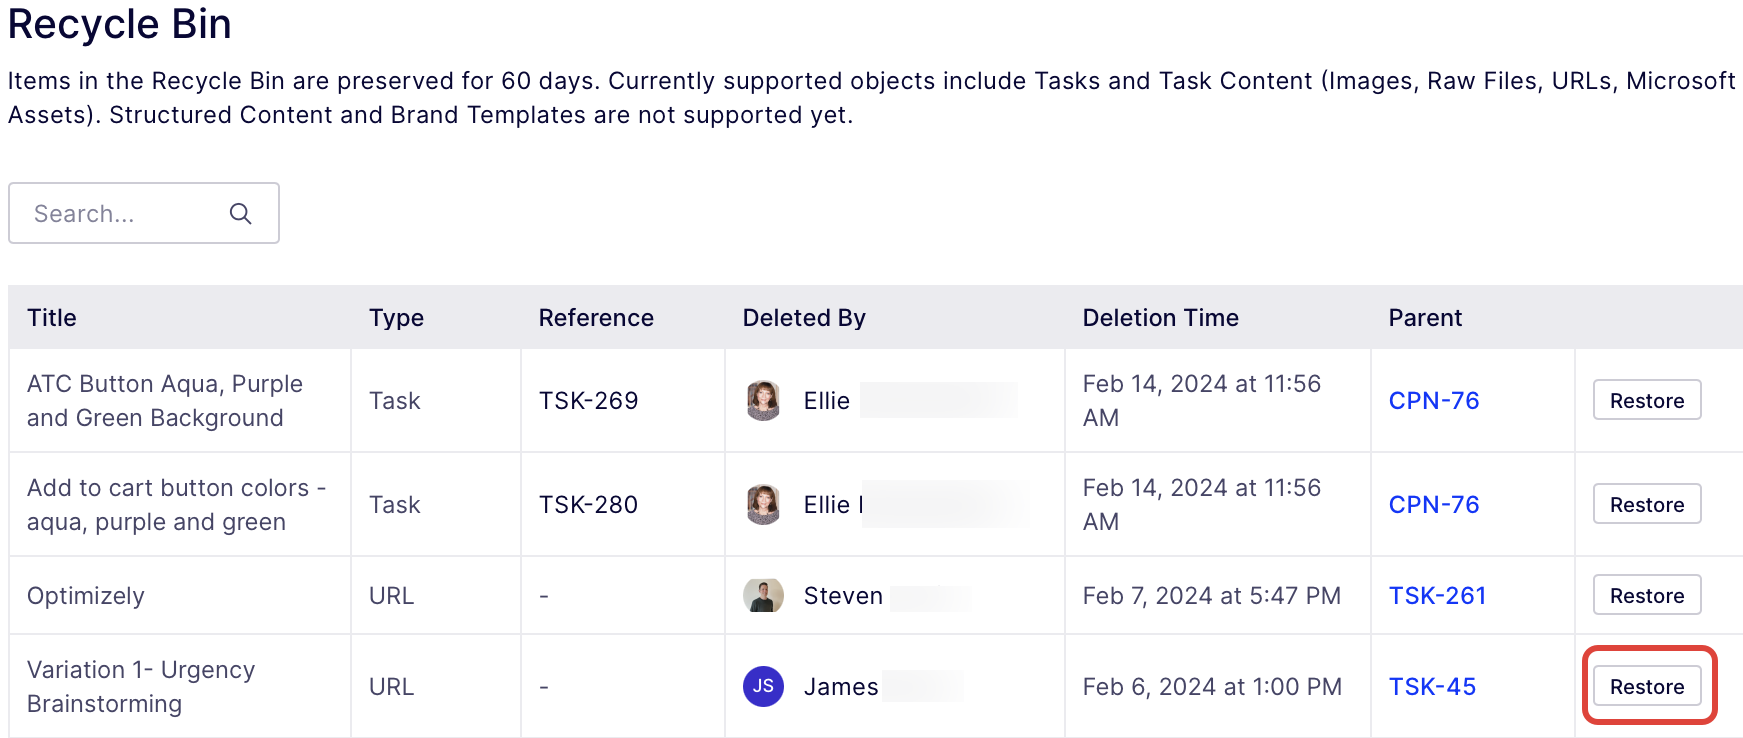The width and height of the screenshot is (1743, 738).
Task: Click the Deleted By column header
Action: pos(804,318)
